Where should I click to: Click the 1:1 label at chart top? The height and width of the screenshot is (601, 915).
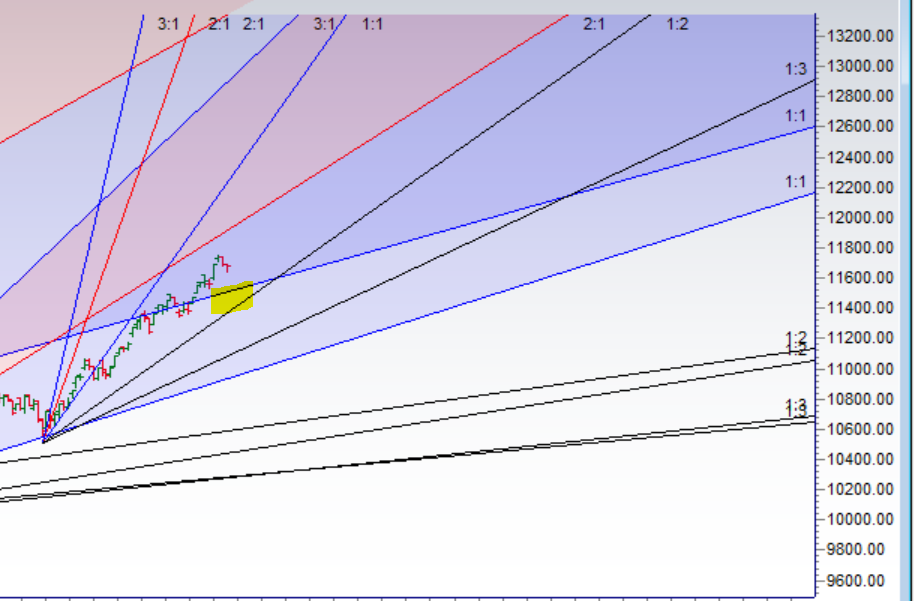tap(372, 24)
